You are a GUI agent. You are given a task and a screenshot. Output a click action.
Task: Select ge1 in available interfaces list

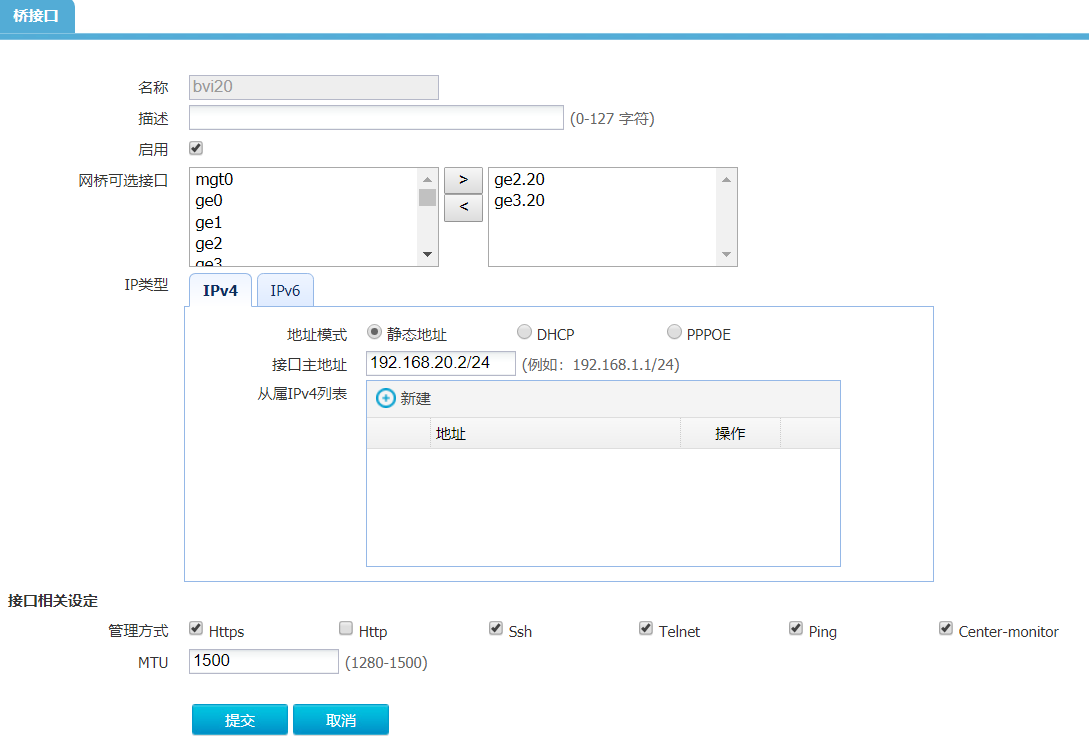pos(304,222)
